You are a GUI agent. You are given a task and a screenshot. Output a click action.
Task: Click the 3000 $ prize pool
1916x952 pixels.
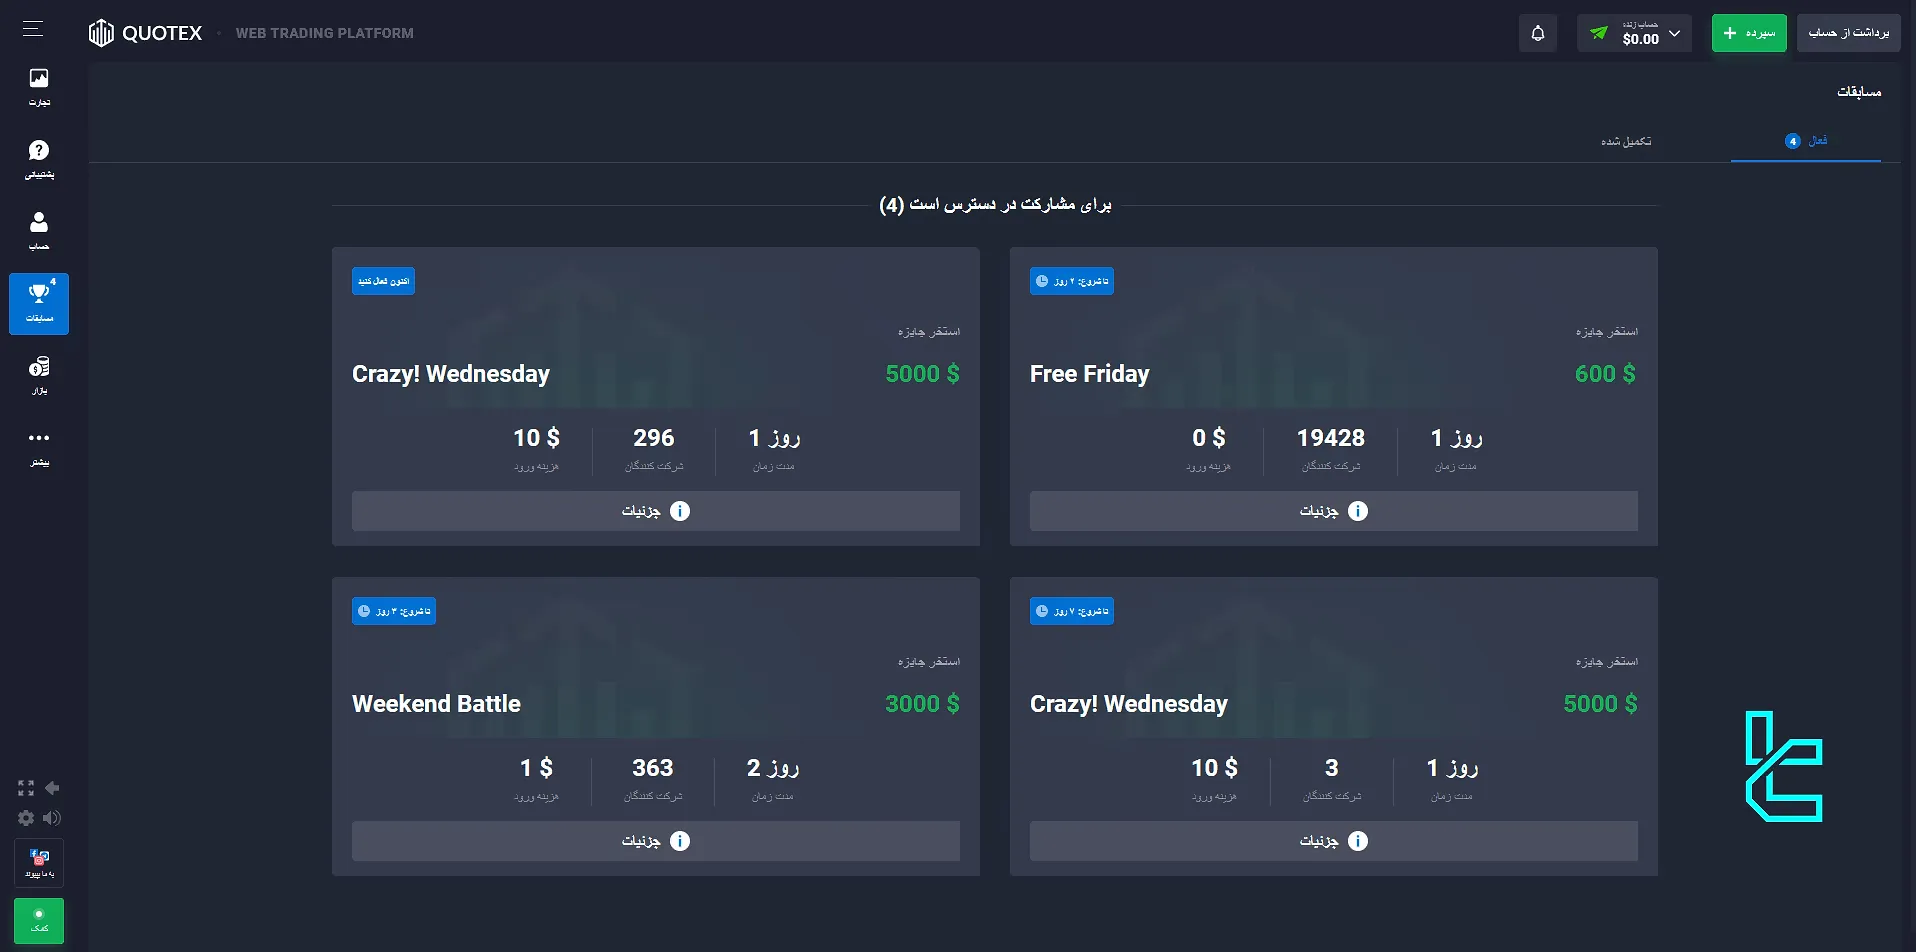click(922, 704)
